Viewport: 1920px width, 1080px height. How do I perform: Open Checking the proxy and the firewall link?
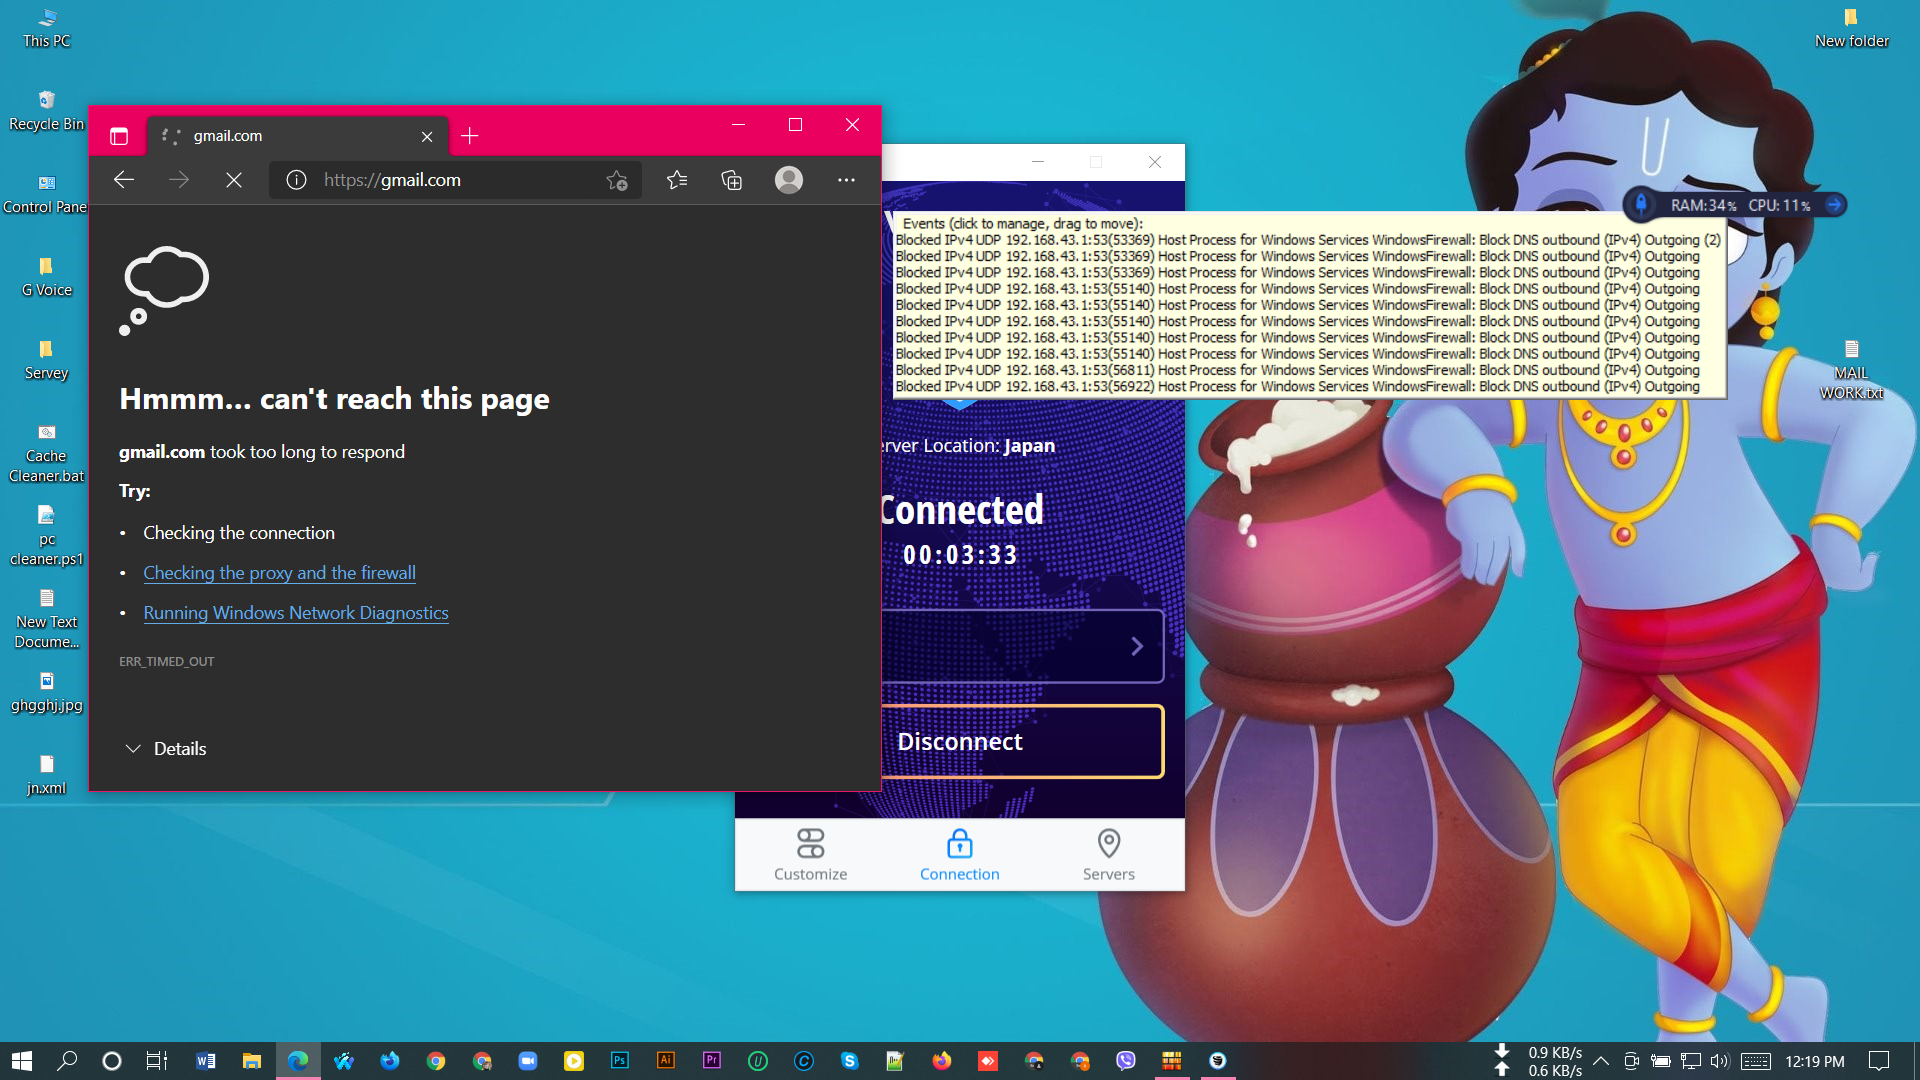tap(280, 573)
